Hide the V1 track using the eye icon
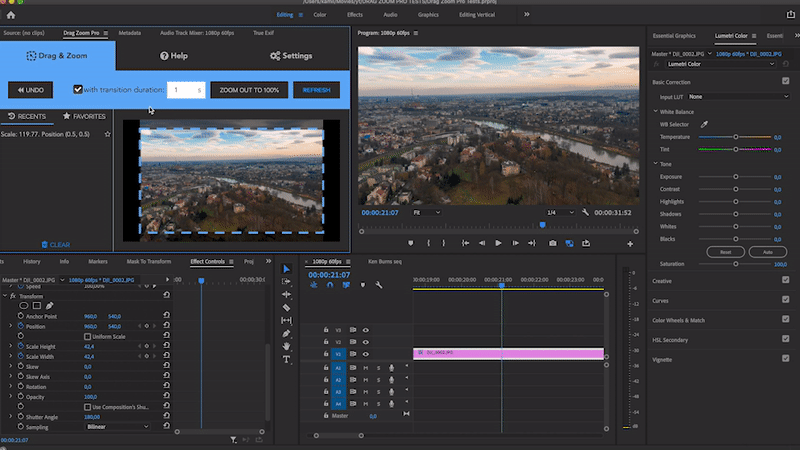Screen dimensions: 800x450 coord(366,354)
